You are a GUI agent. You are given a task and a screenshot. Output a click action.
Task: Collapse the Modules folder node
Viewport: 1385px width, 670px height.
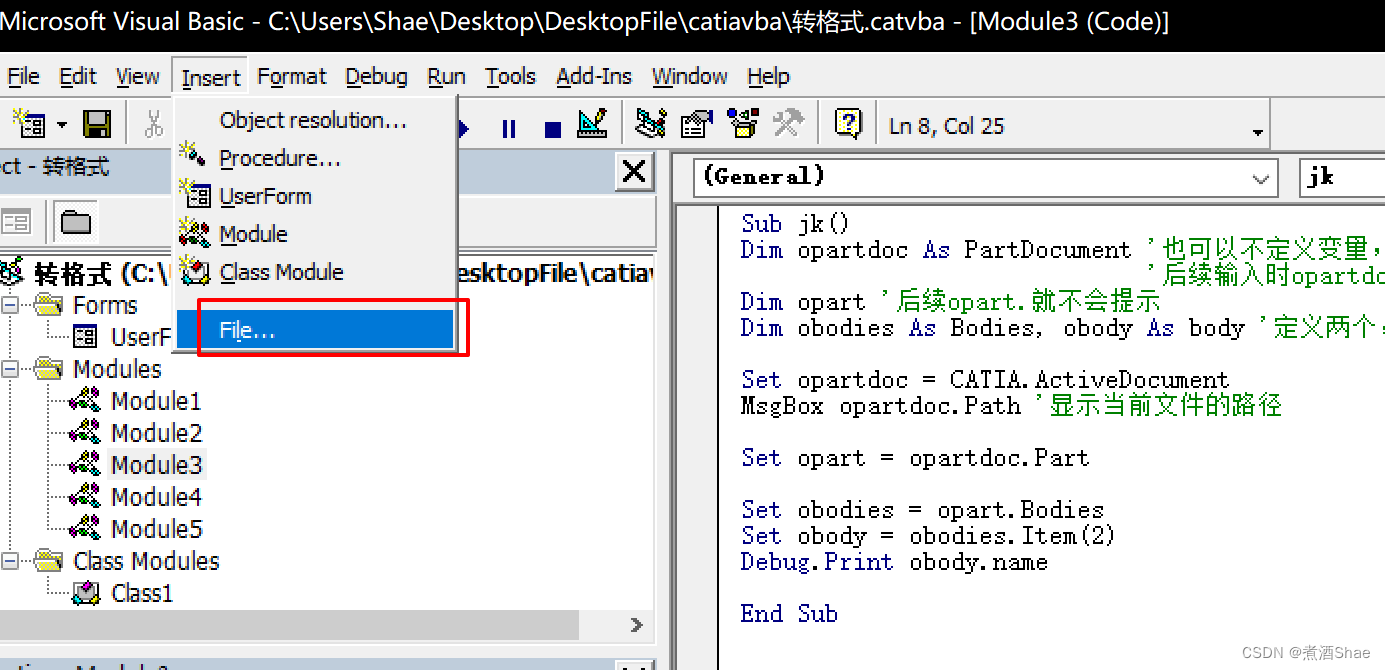point(9,369)
